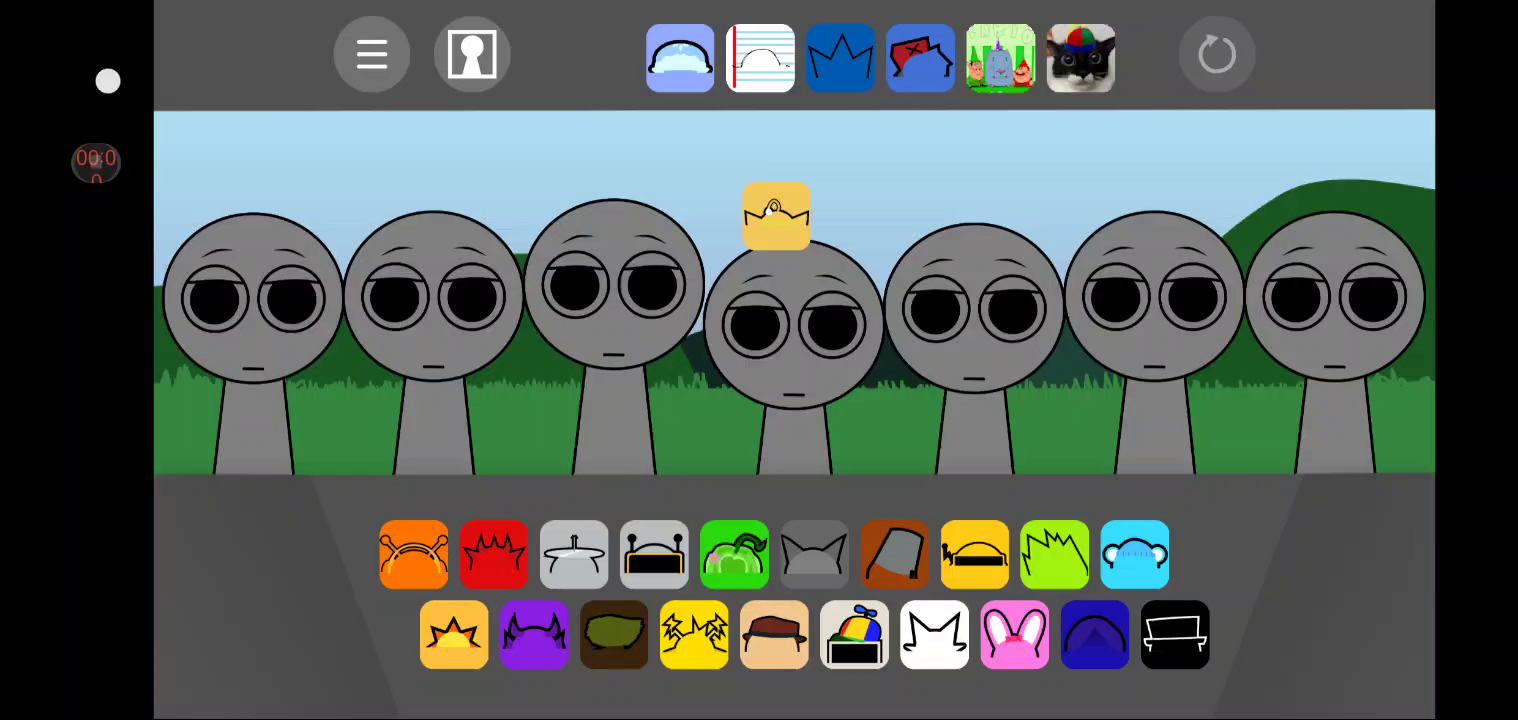1518x720 pixels.
Task: Open the green cartoon characters bonus
Action: point(1000,58)
